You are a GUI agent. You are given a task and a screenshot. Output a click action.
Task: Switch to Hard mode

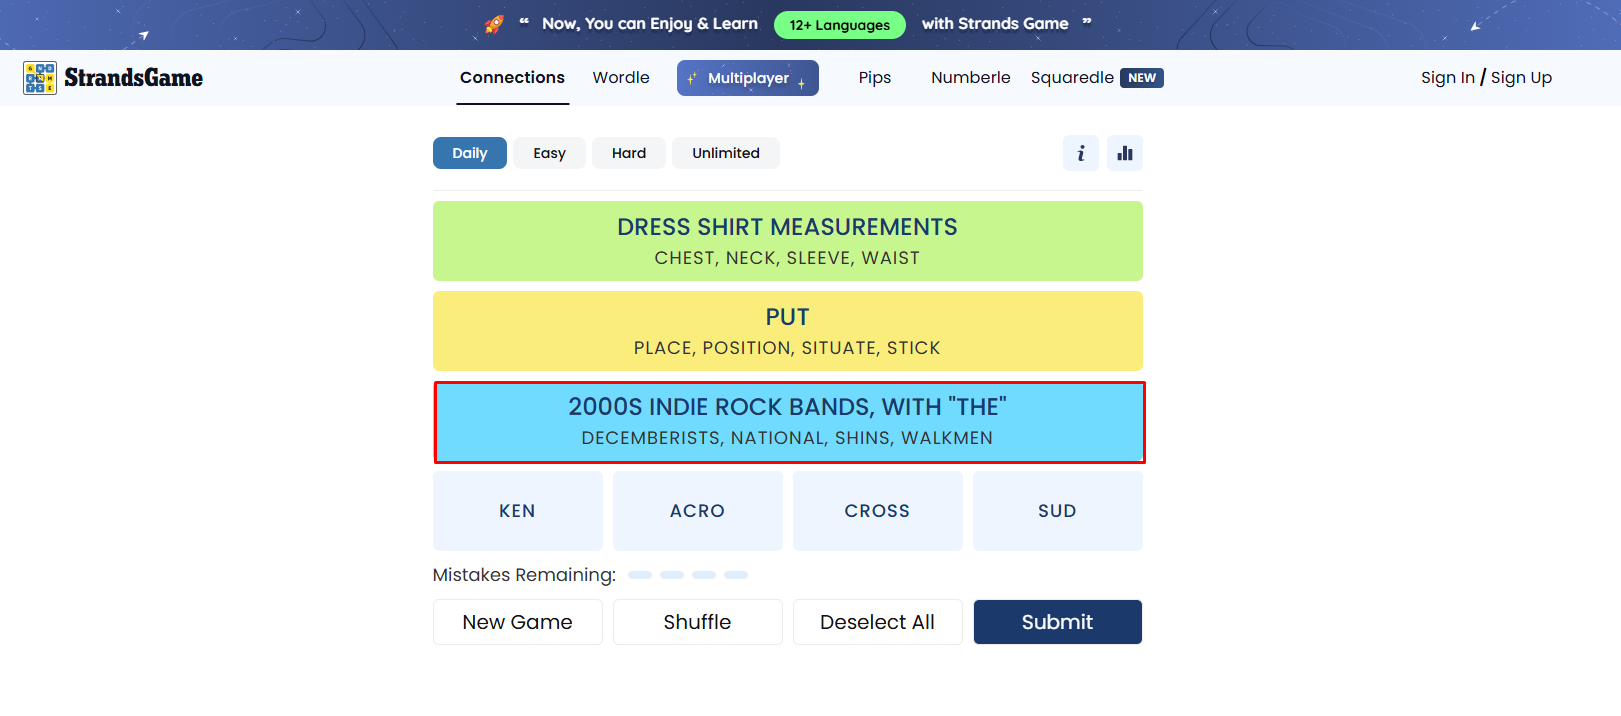pos(629,153)
